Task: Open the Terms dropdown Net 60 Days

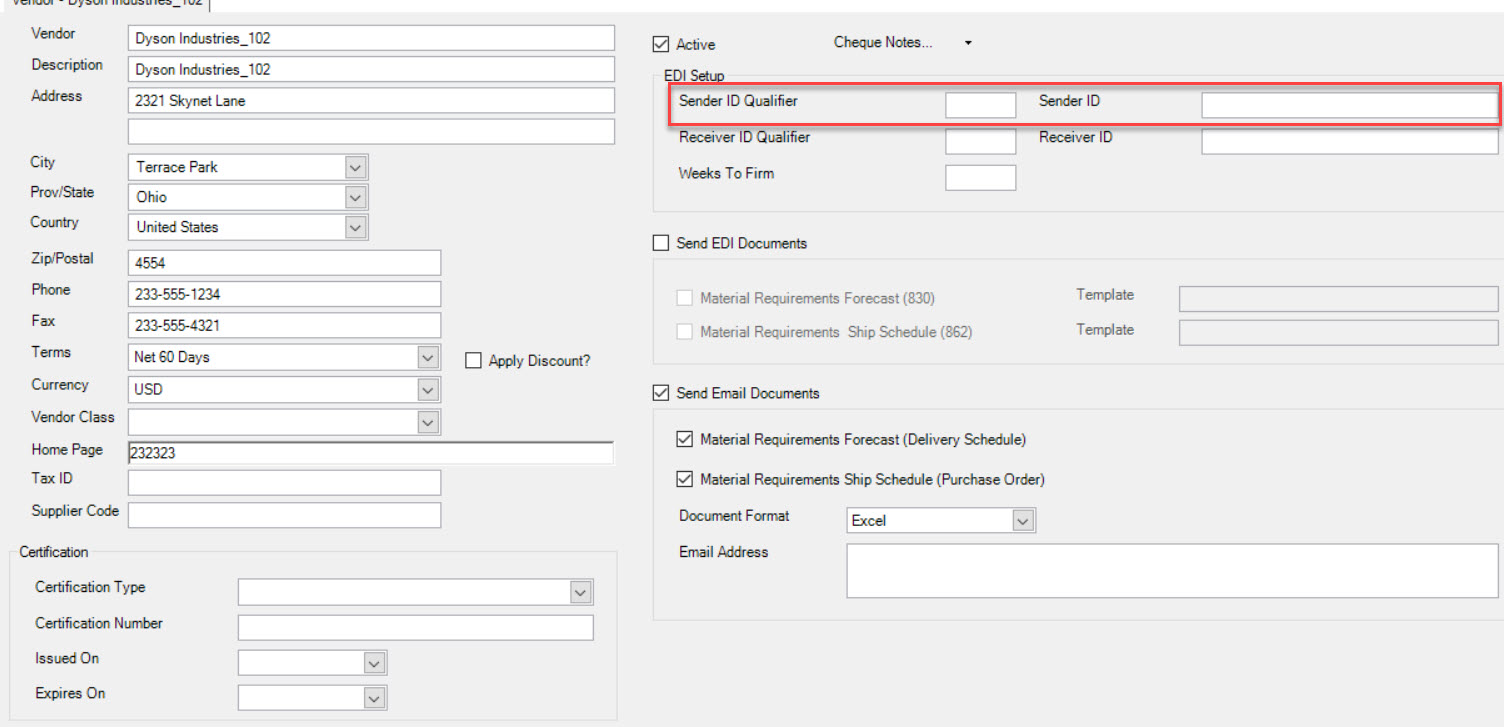Action: 428,357
